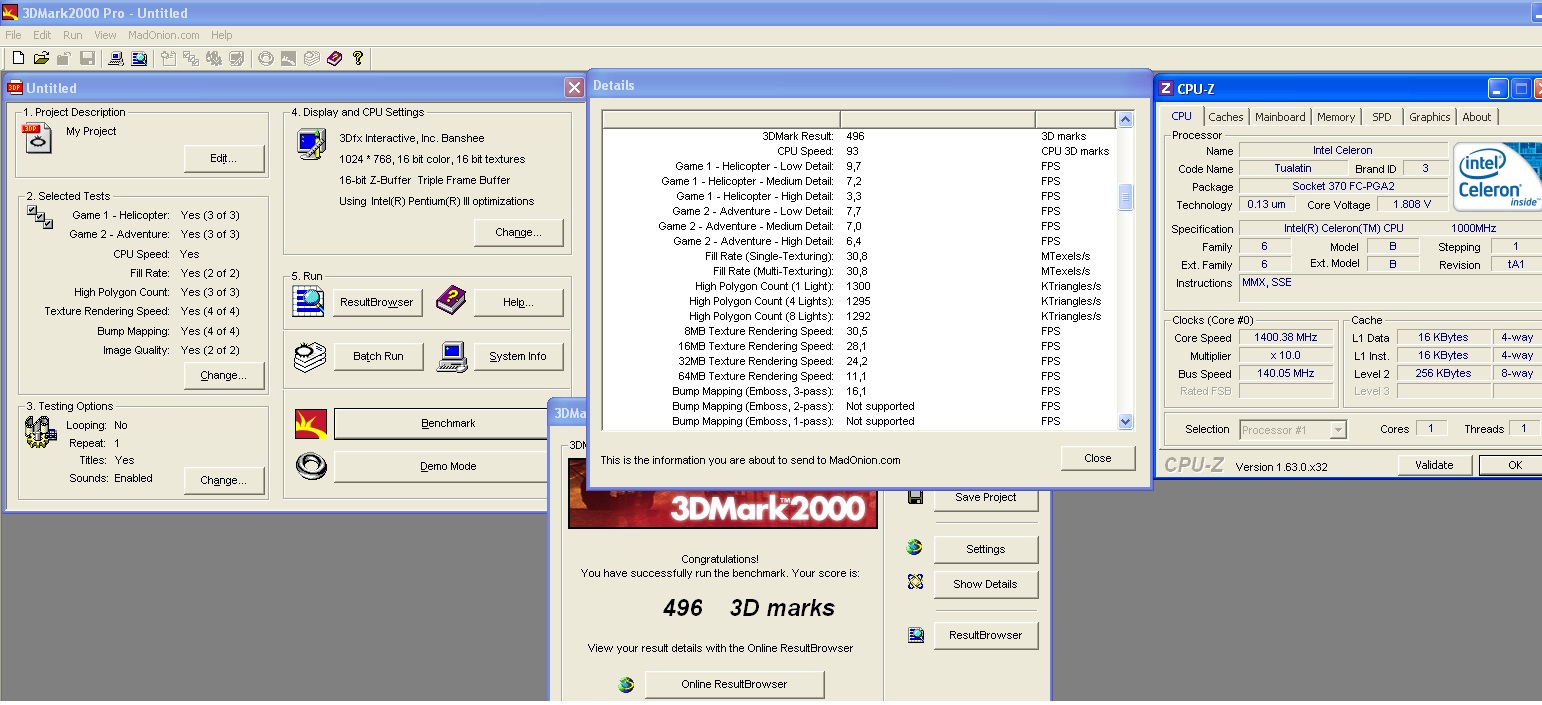Image resolution: width=1542 pixels, height=705 pixels.
Task: Click the grayed torus Demo toolbar icon
Action: pos(266,58)
